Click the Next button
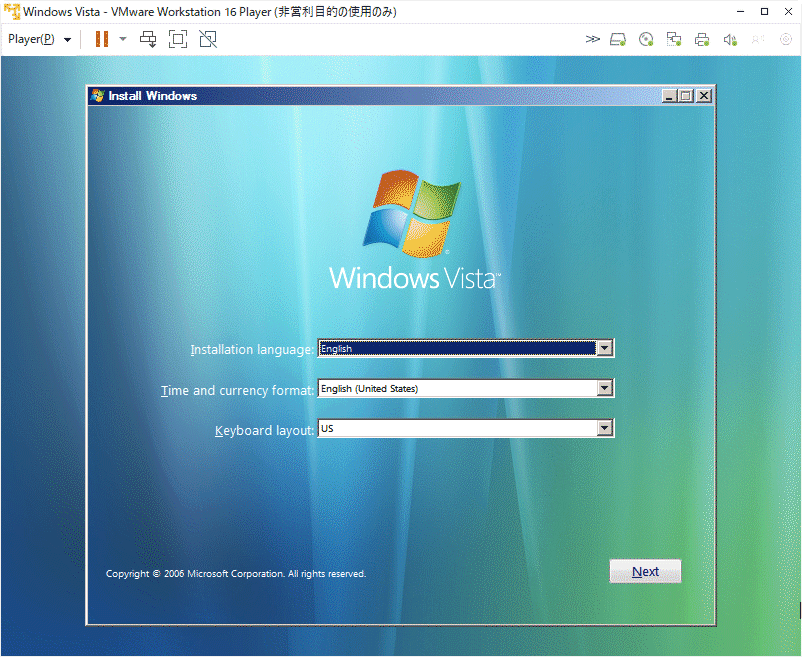This screenshot has height=657, width=802. 645,571
